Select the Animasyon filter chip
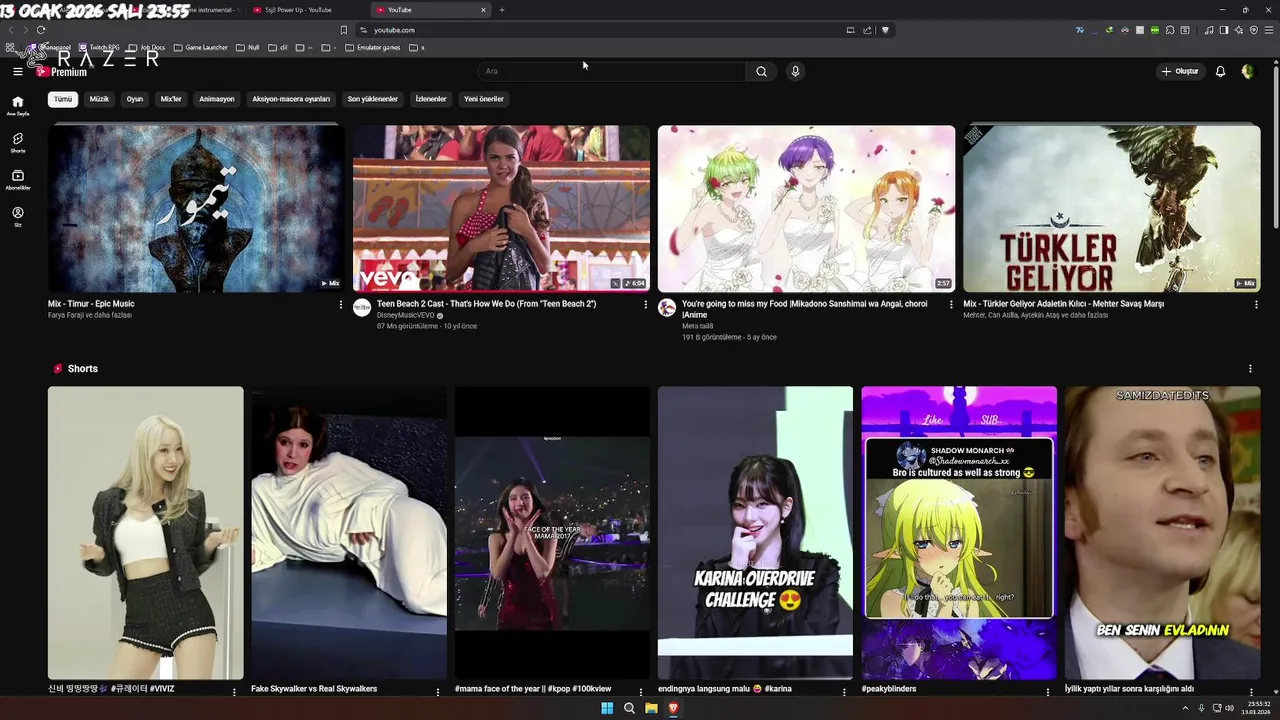The image size is (1280, 720). [x=217, y=99]
